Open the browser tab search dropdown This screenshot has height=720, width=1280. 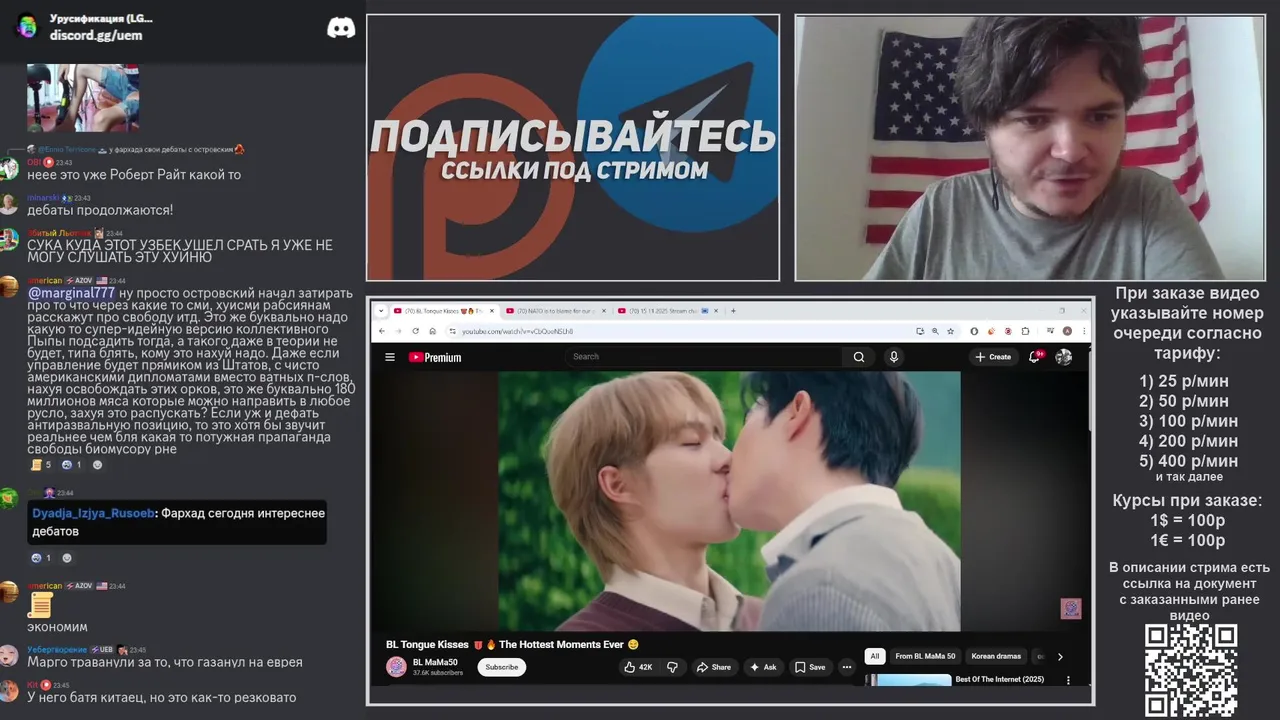point(381,311)
